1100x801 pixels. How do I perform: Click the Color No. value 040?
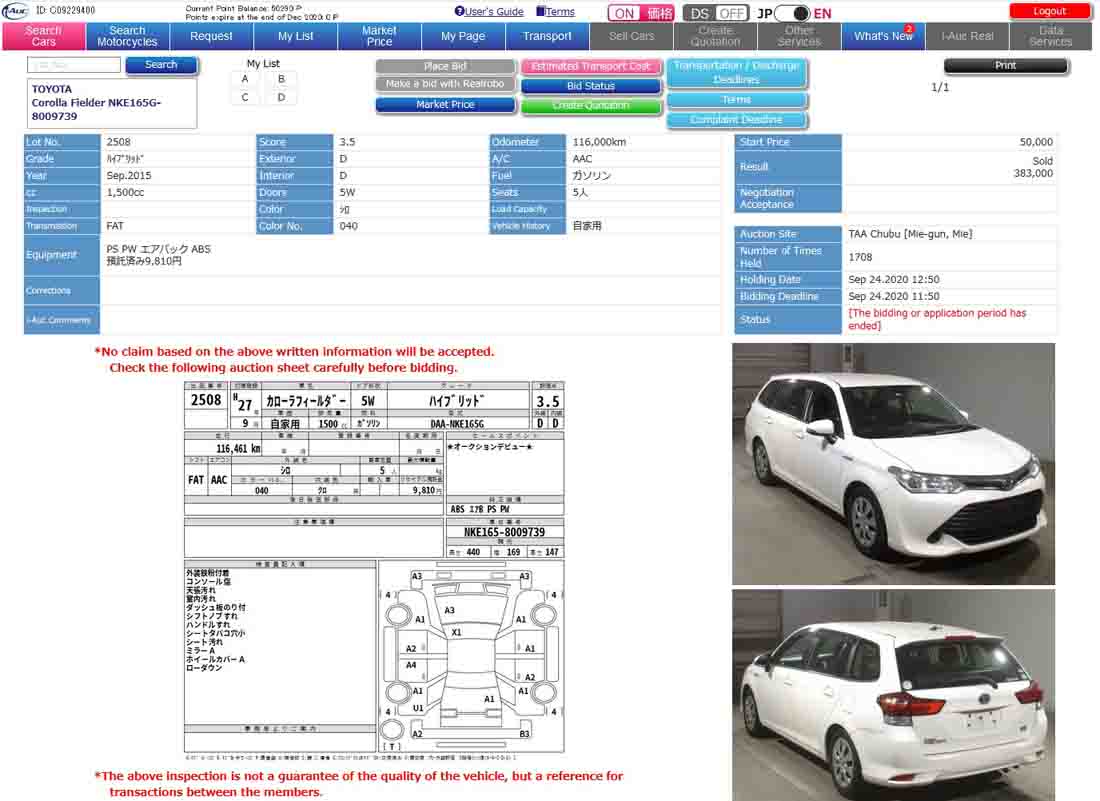(x=348, y=226)
